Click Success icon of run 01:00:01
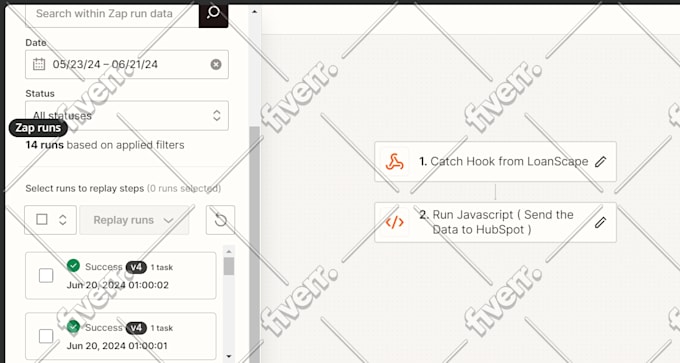 coord(73,326)
